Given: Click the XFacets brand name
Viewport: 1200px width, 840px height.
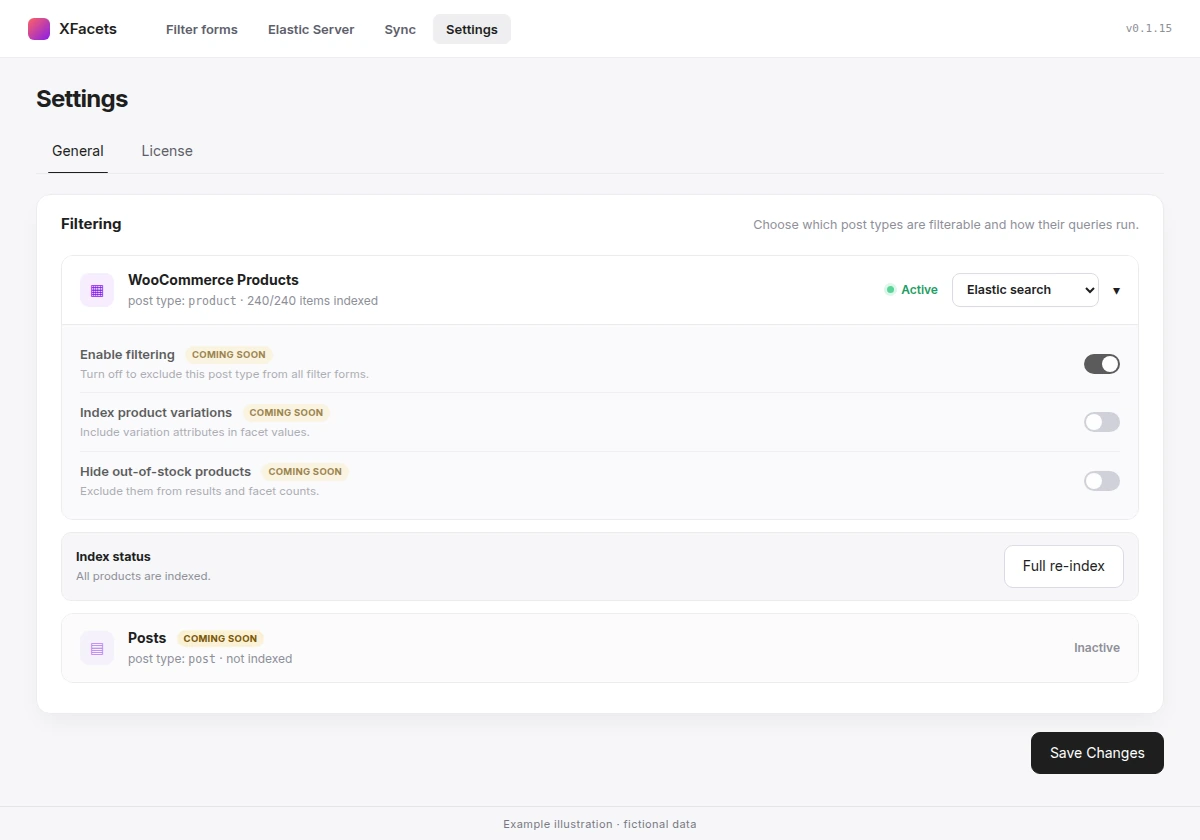Looking at the screenshot, I should pyautogui.click(x=88, y=29).
